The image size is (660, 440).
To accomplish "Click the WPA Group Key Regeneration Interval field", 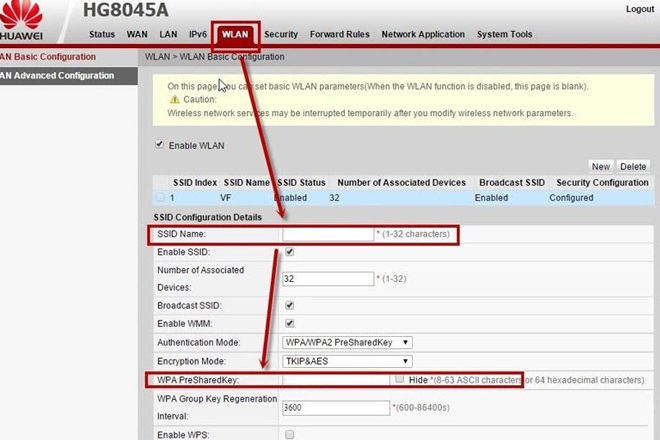I will click(336, 408).
